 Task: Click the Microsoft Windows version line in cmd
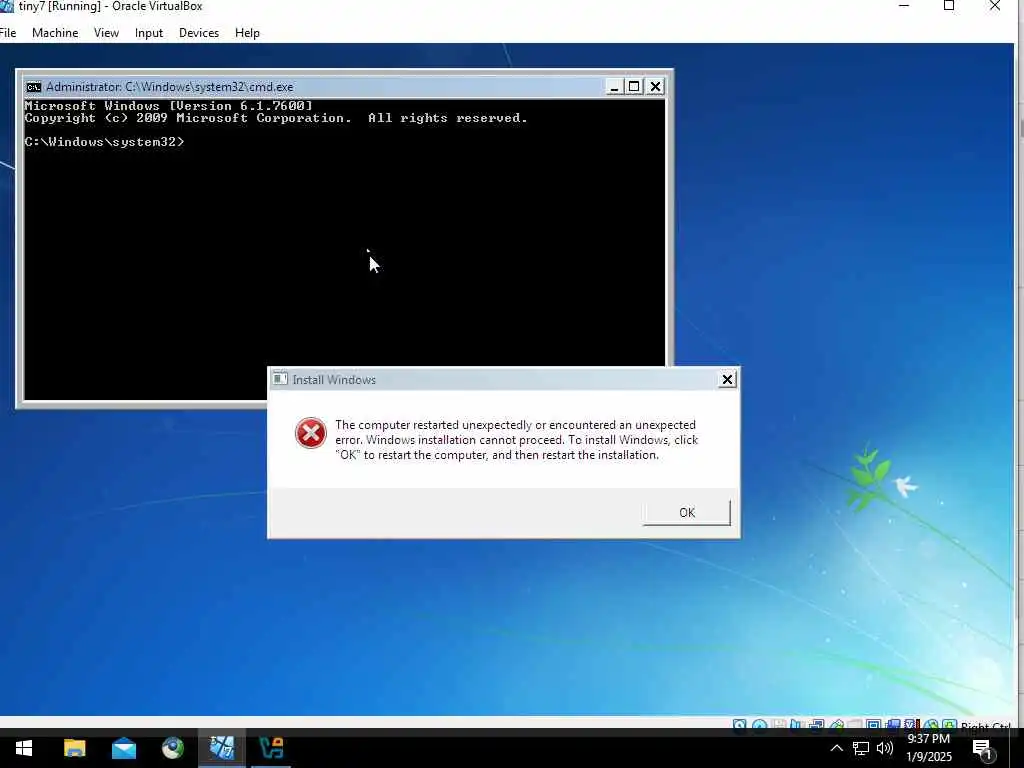pyautogui.click(x=168, y=106)
